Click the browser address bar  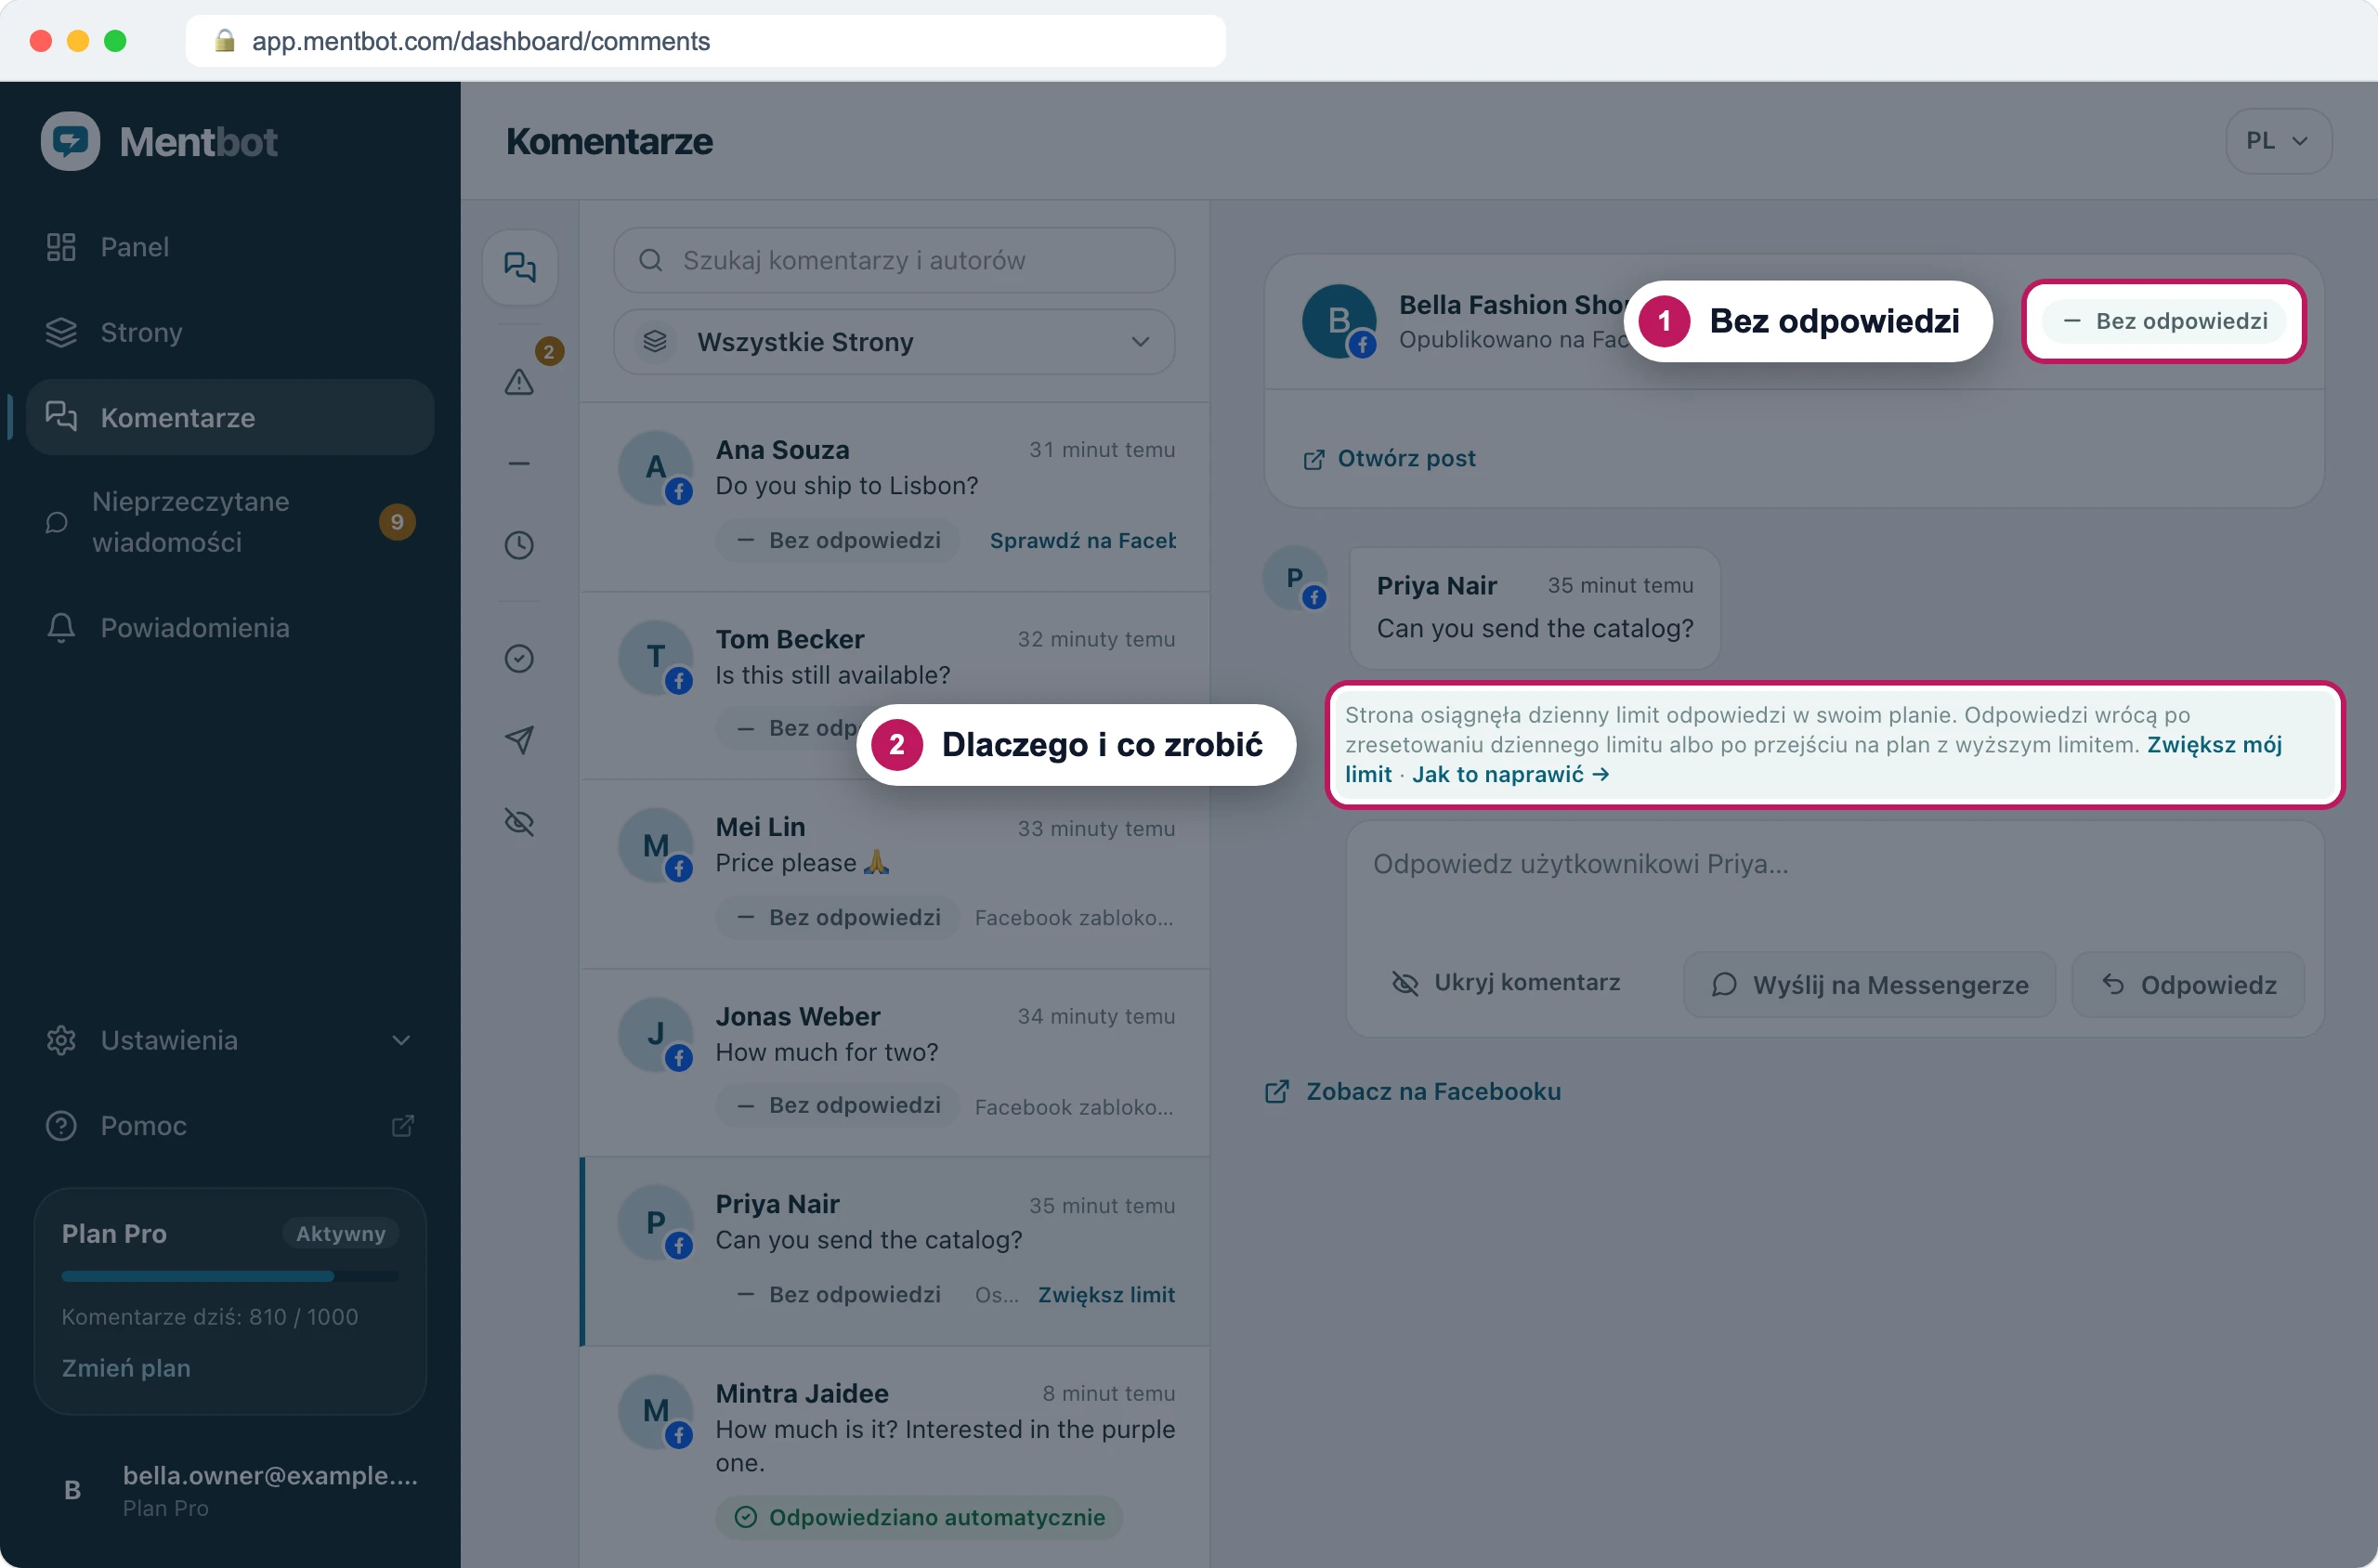(706, 41)
